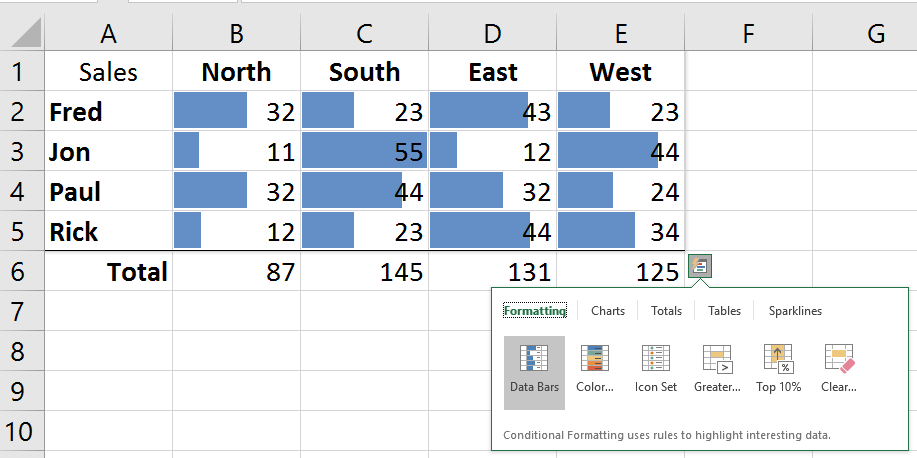Select the Greater Than formatting option
Screen dimensions: 917x458
[x=717, y=369]
